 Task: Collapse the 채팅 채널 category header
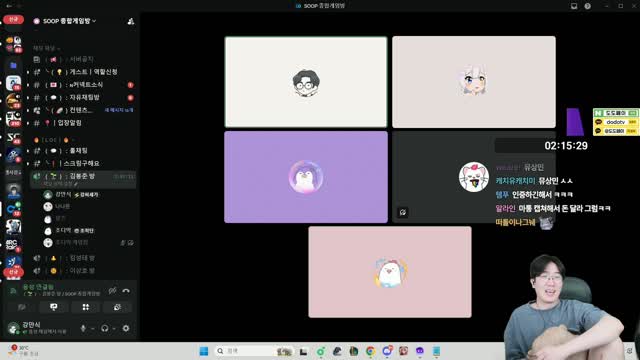click(x=47, y=49)
